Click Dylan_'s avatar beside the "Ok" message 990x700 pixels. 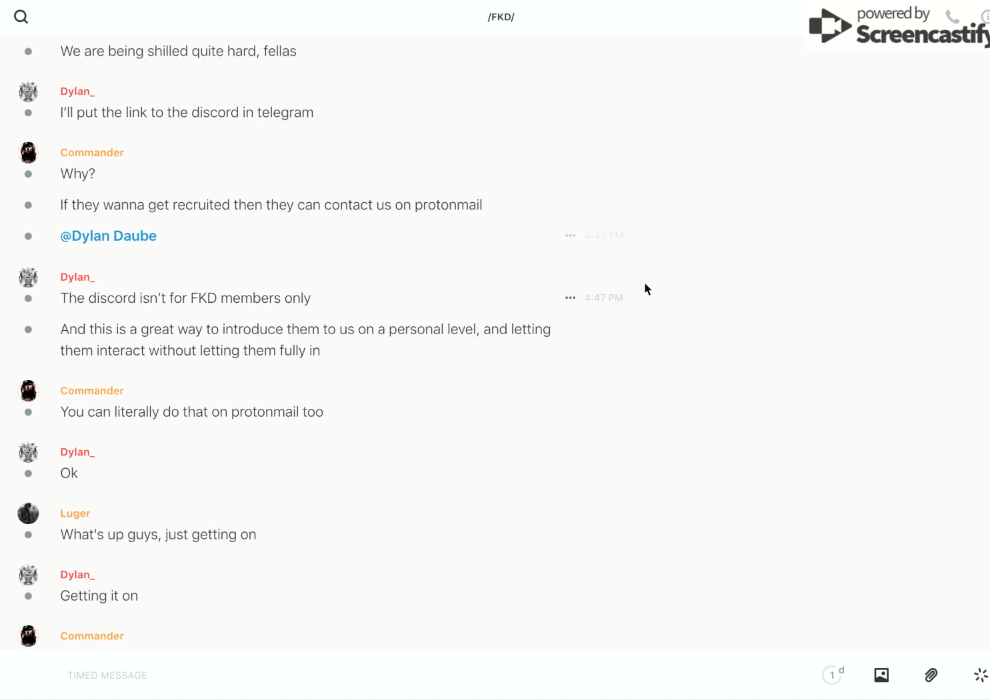(x=28, y=453)
